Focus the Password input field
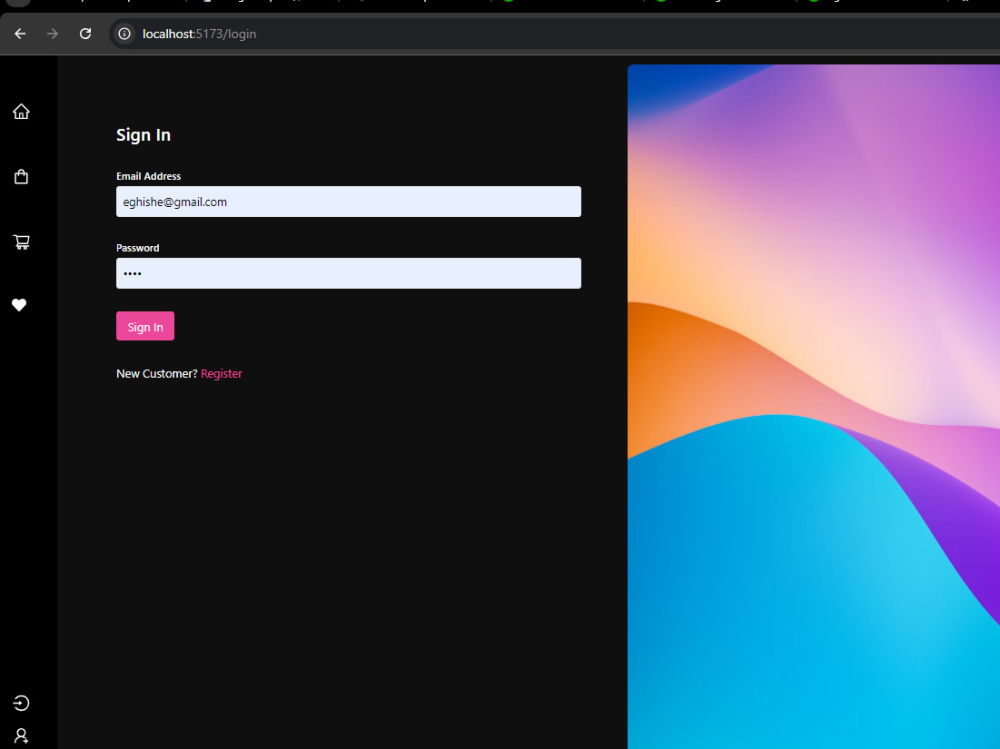 (348, 273)
